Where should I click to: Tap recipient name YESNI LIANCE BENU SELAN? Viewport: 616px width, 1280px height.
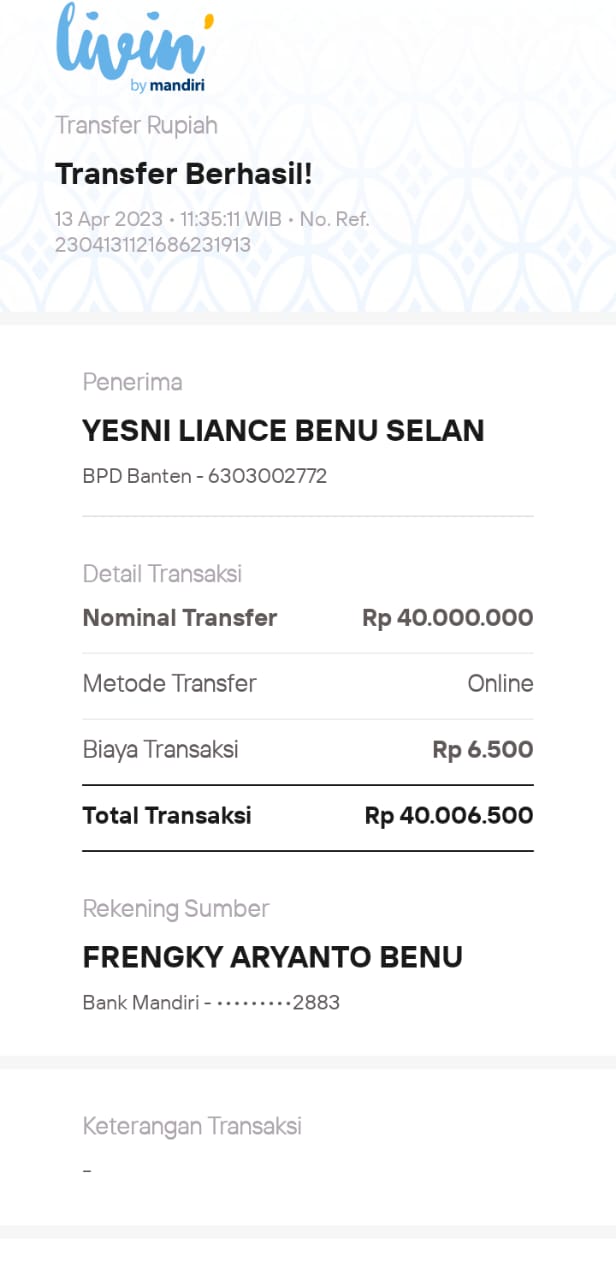coord(283,431)
